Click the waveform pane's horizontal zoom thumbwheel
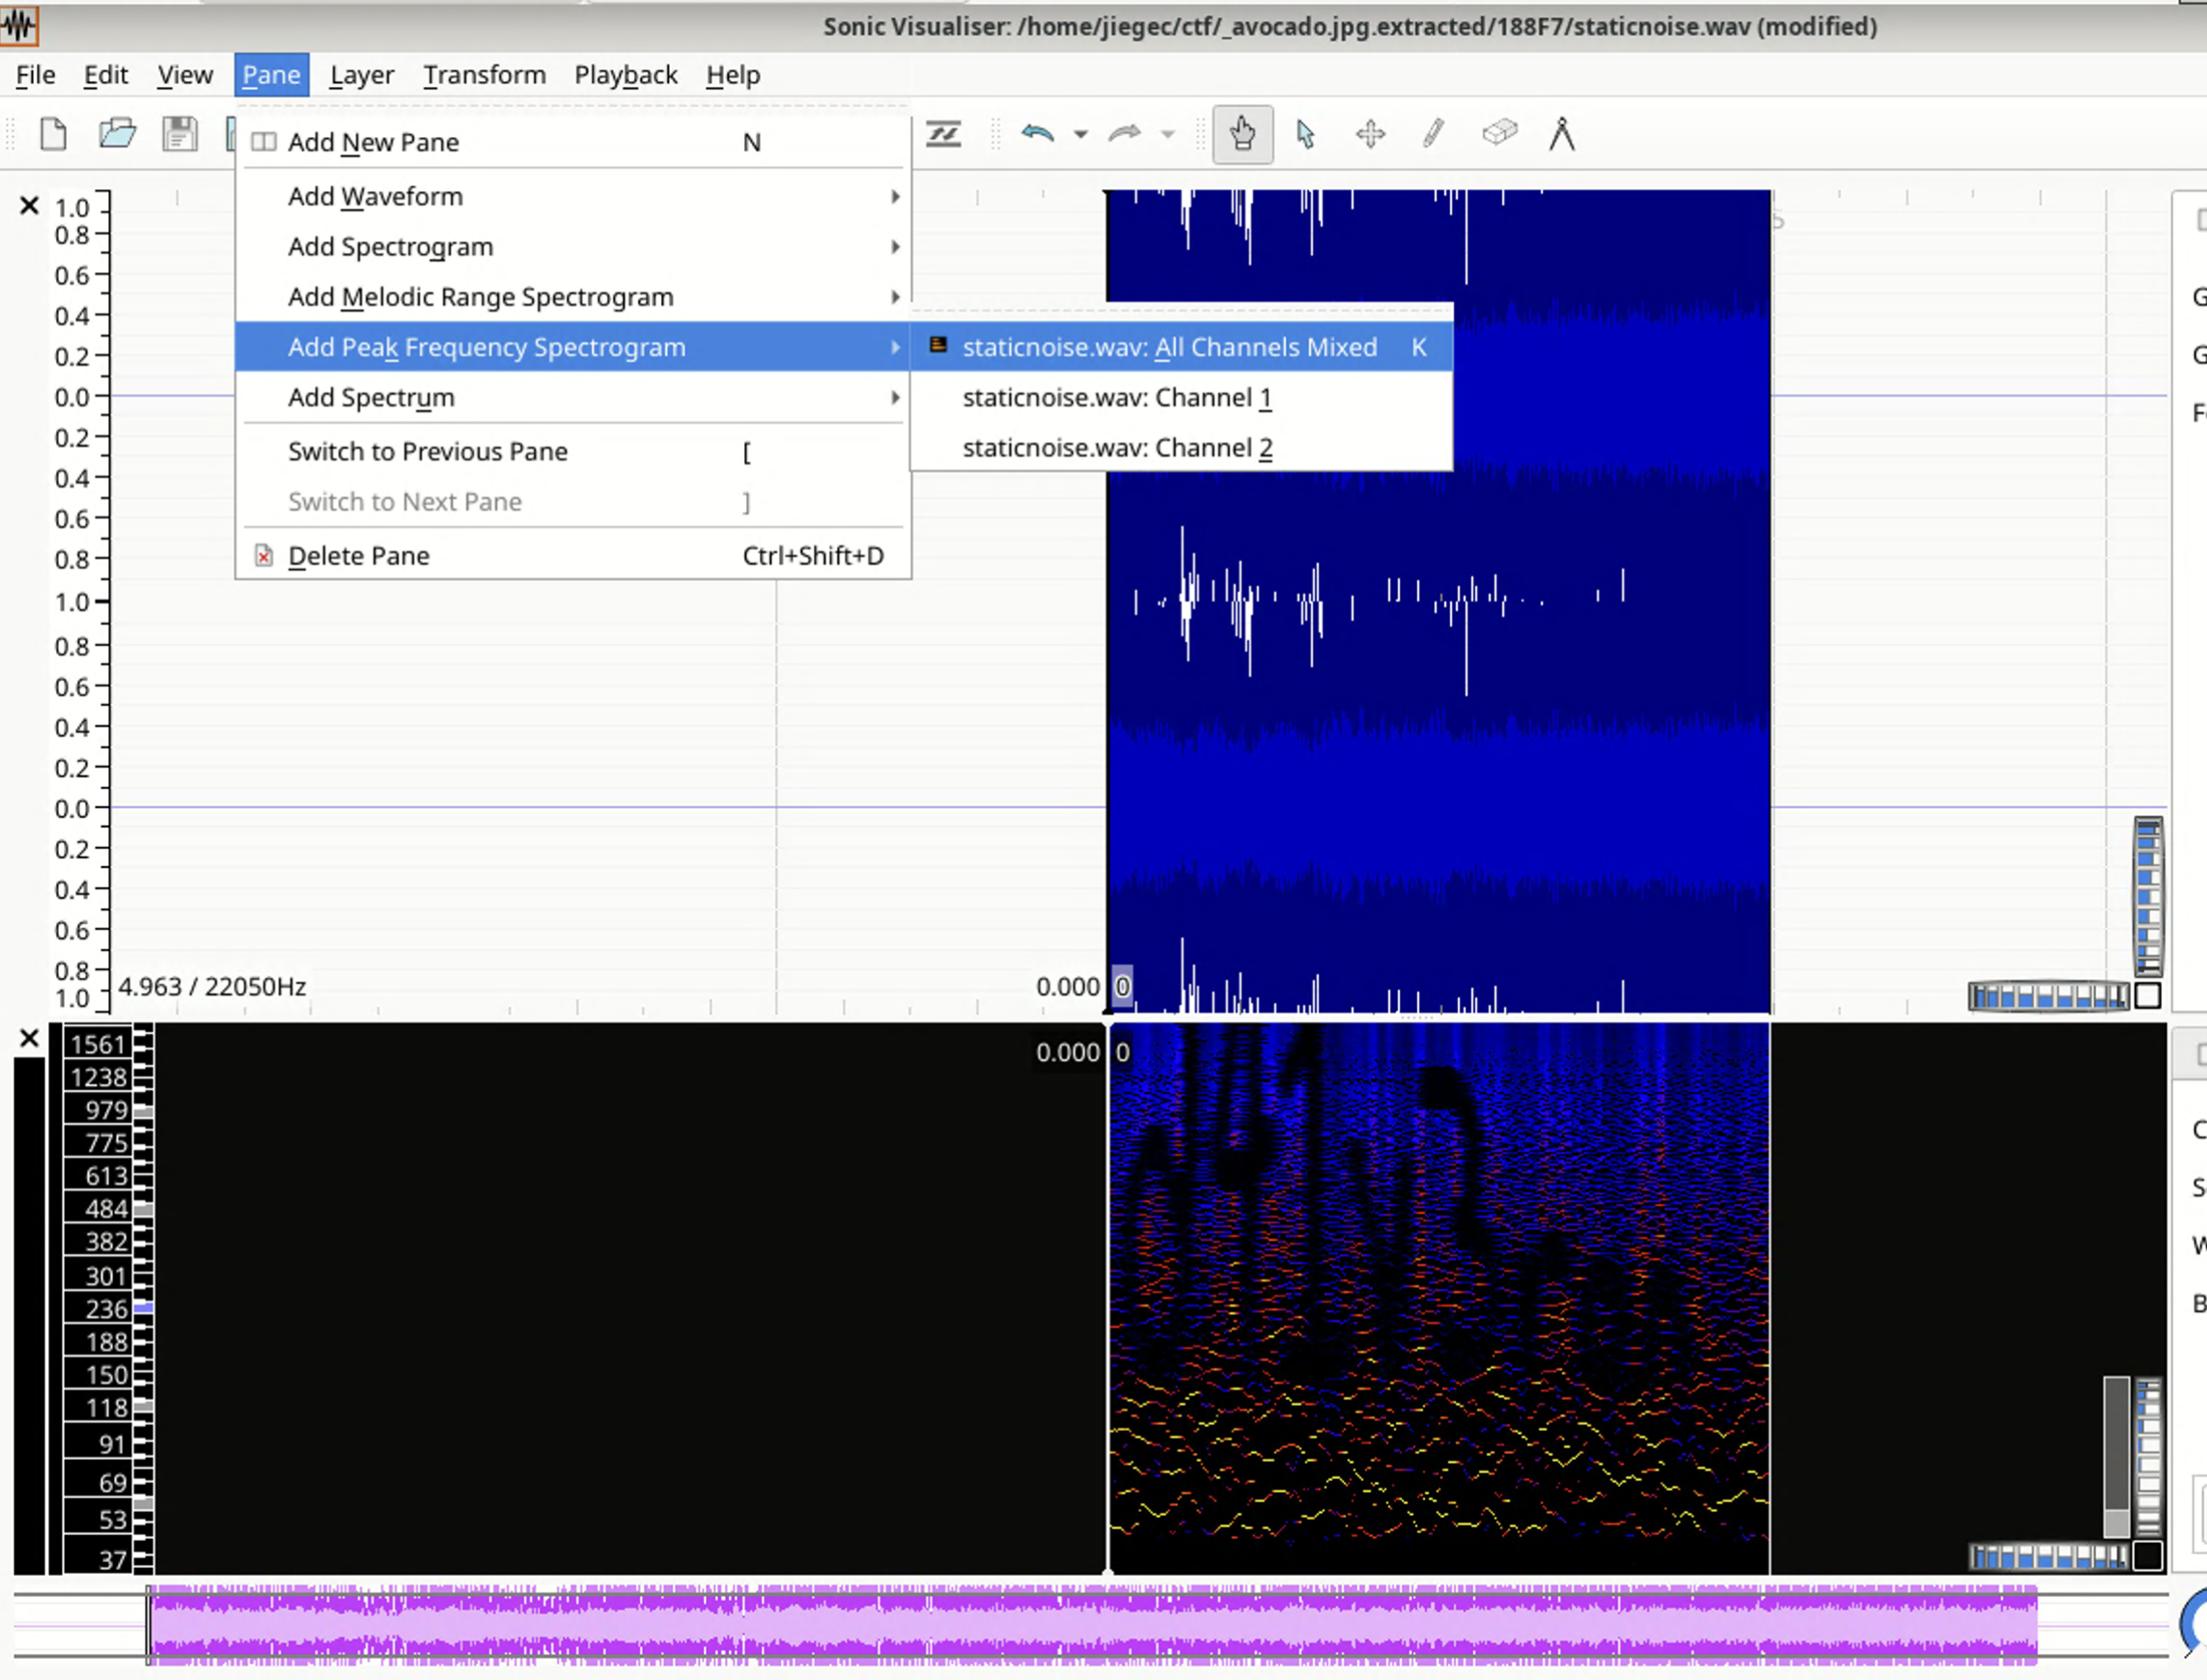 click(x=2048, y=996)
